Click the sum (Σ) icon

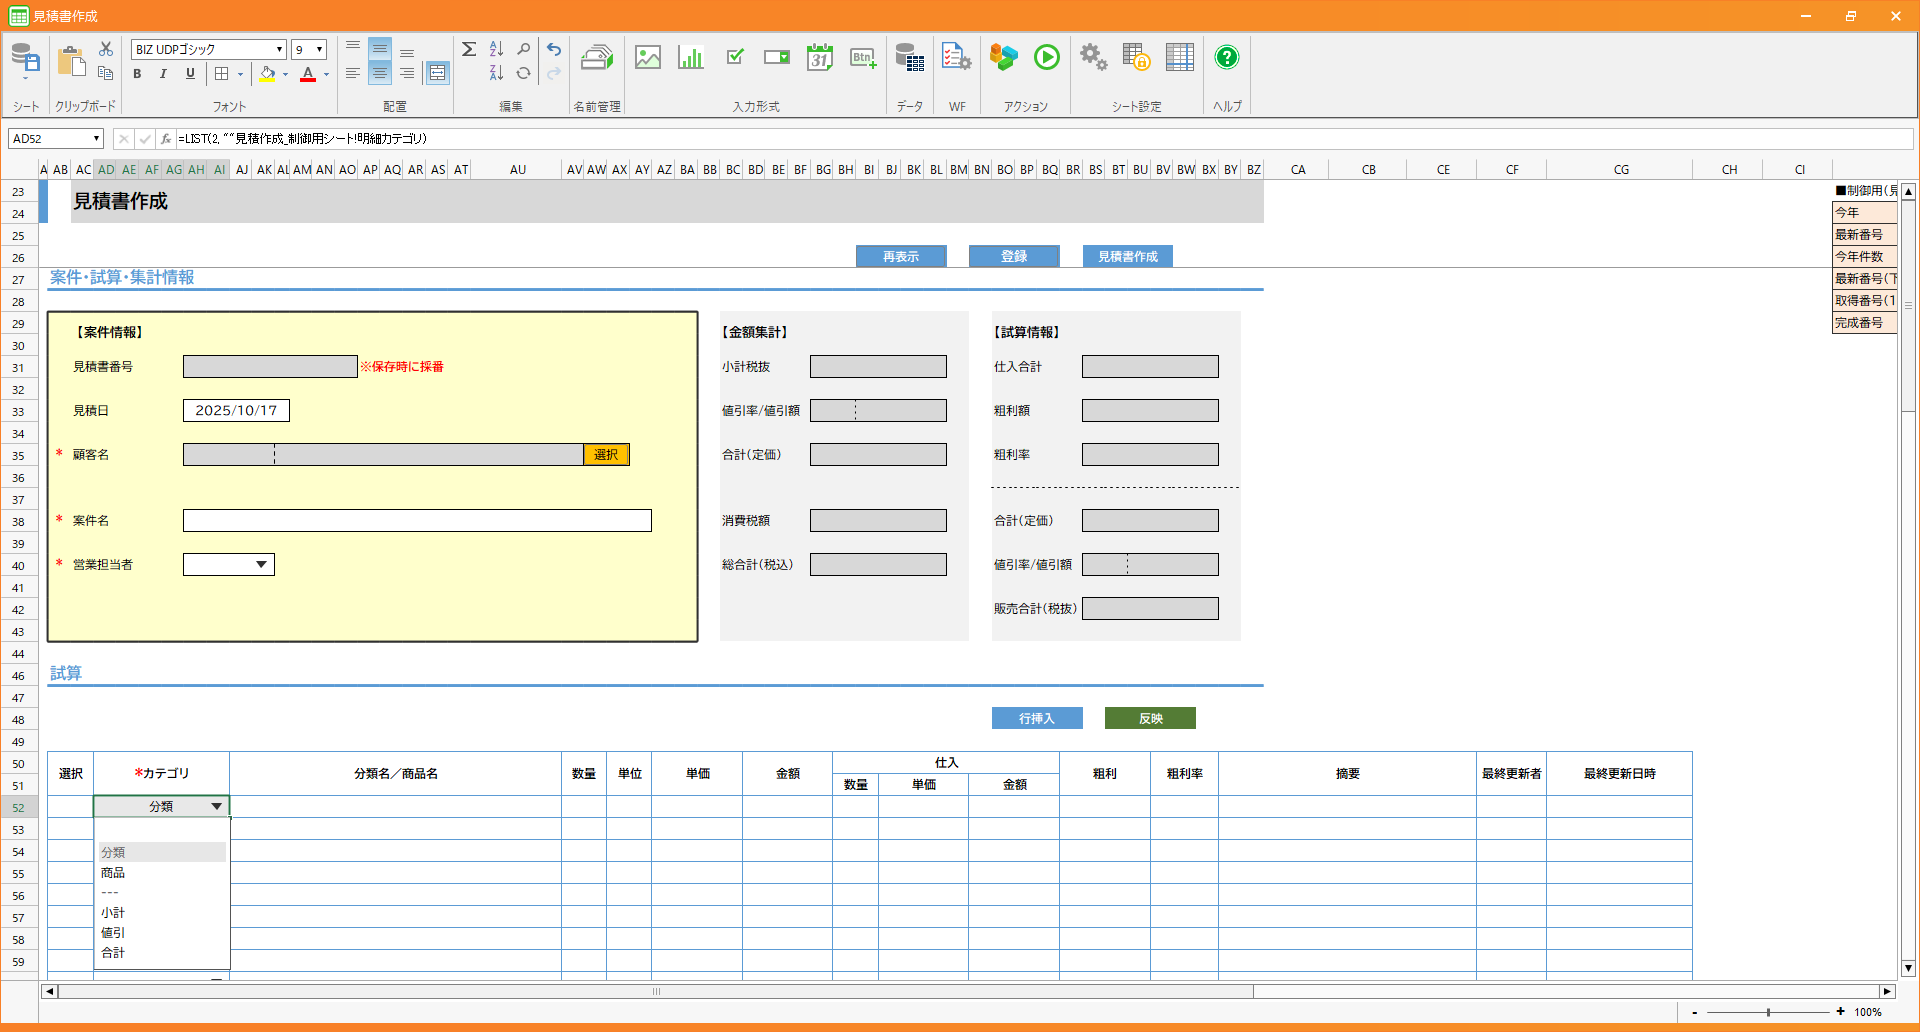pyautogui.click(x=469, y=49)
